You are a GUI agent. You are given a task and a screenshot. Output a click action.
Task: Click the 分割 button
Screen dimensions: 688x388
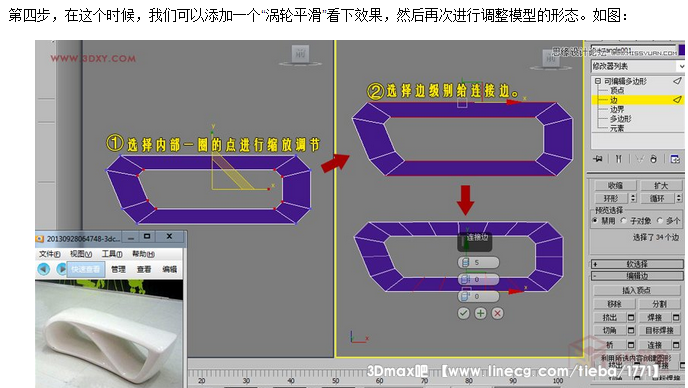coord(659,304)
